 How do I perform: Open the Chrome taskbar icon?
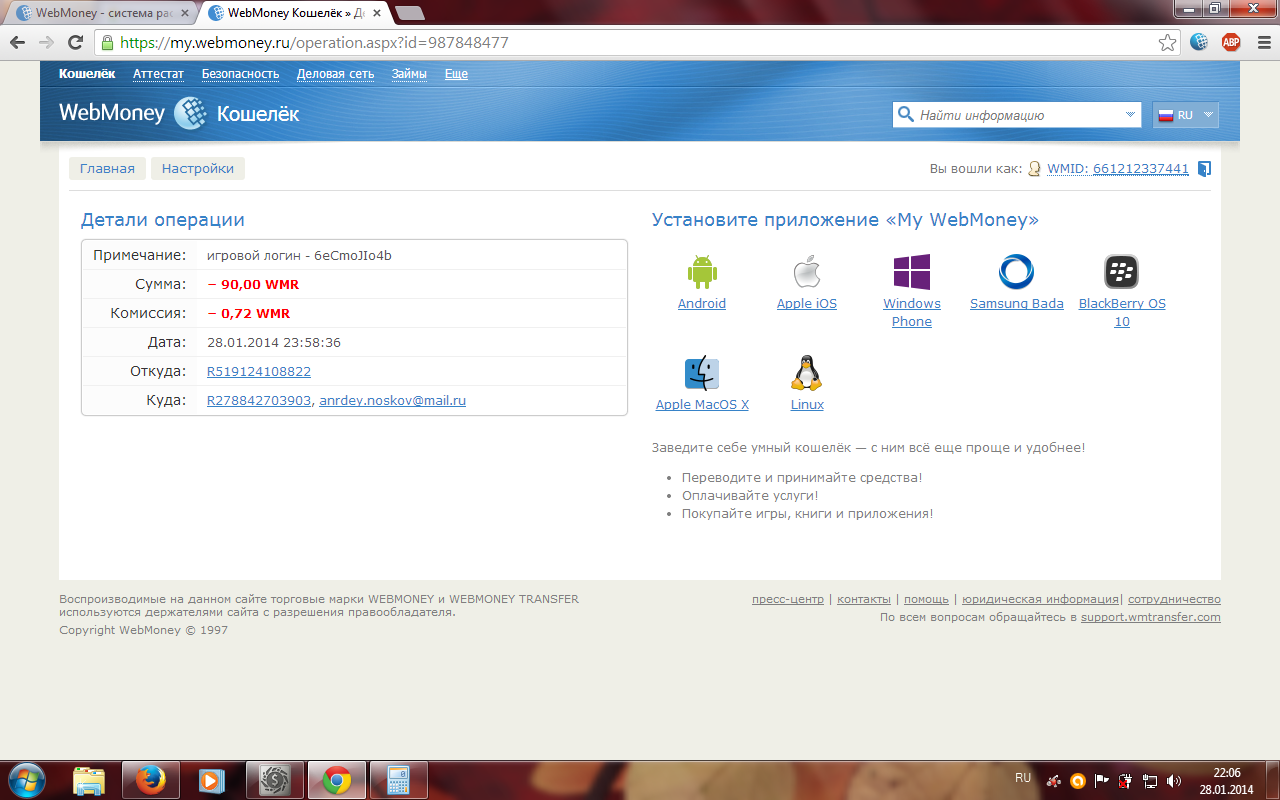point(337,780)
